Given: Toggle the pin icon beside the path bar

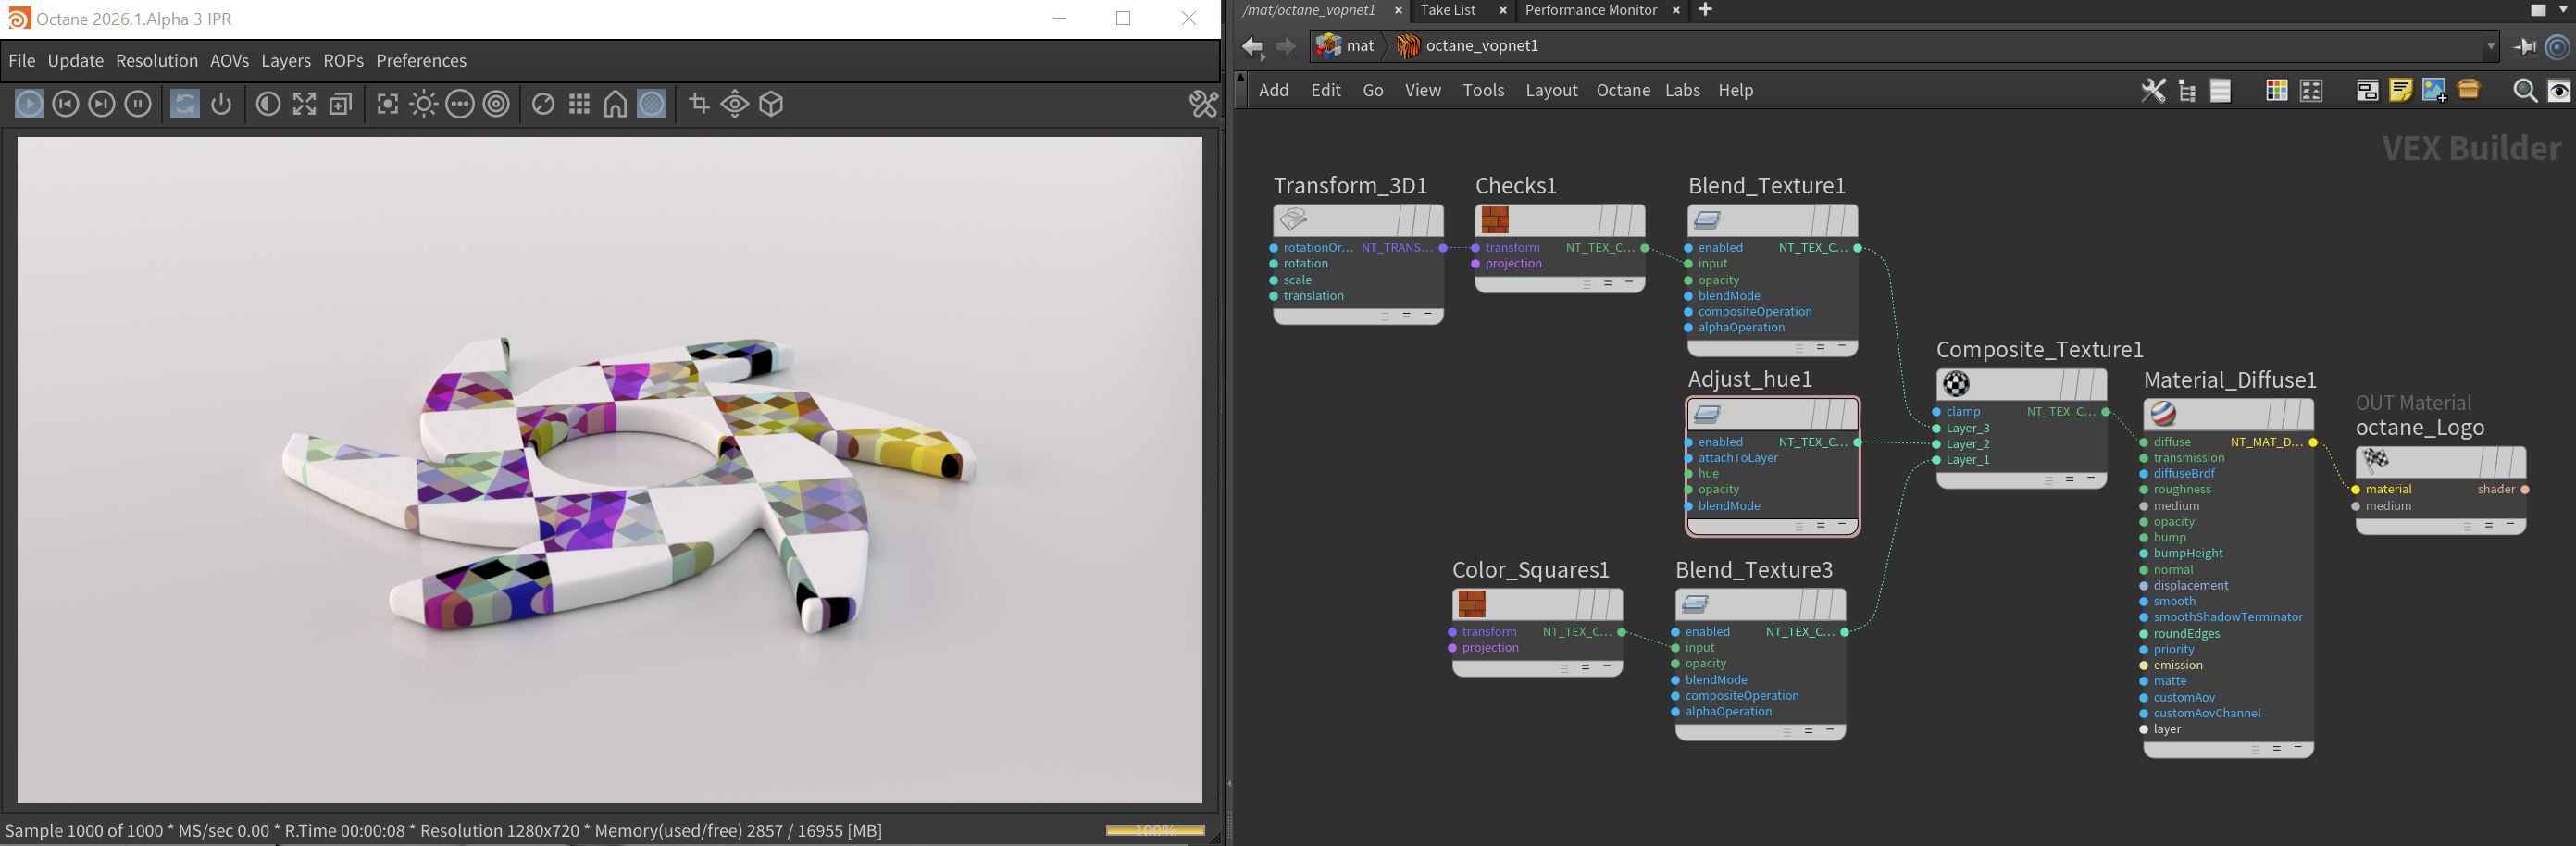Looking at the screenshot, I should click(2524, 47).
